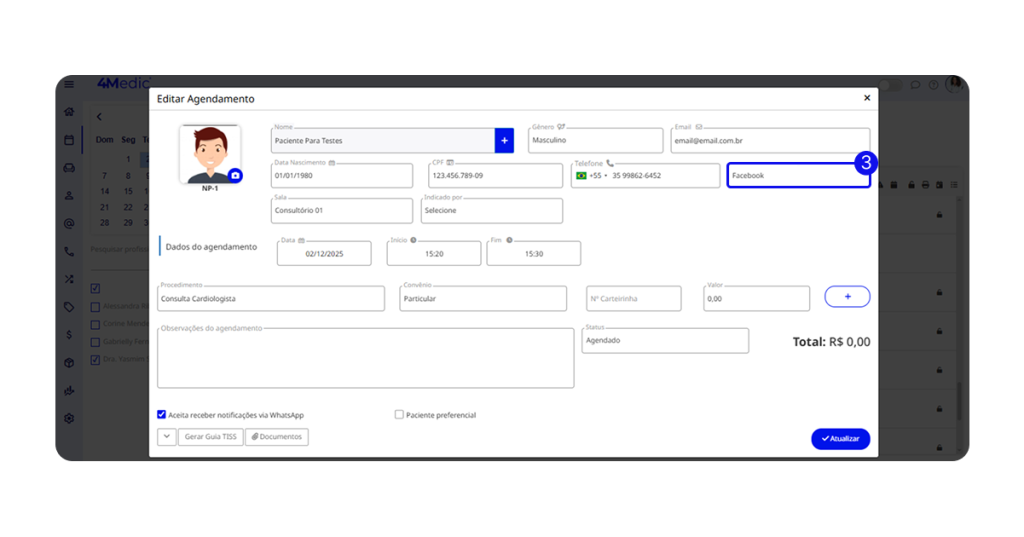
Task: Click the Observações do agendamento text area
Action: pos(365,359)
